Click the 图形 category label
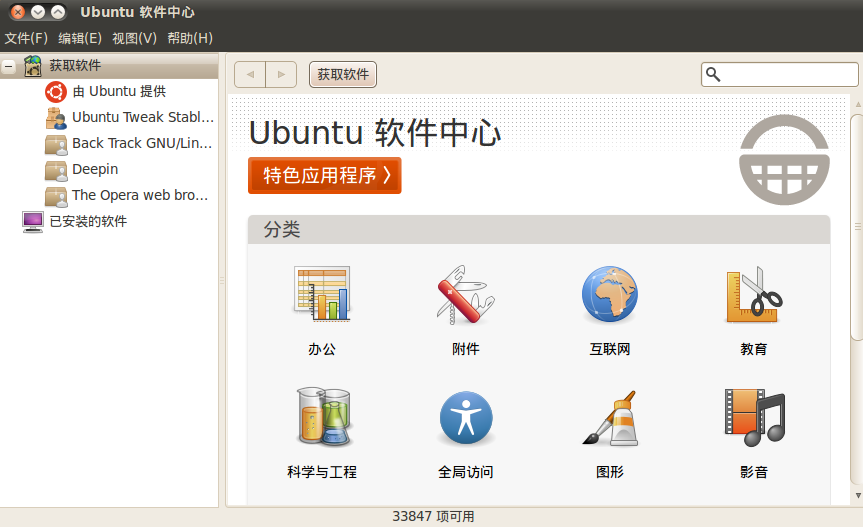The height and width of the screenshot is (527, 863). [610, 472]
